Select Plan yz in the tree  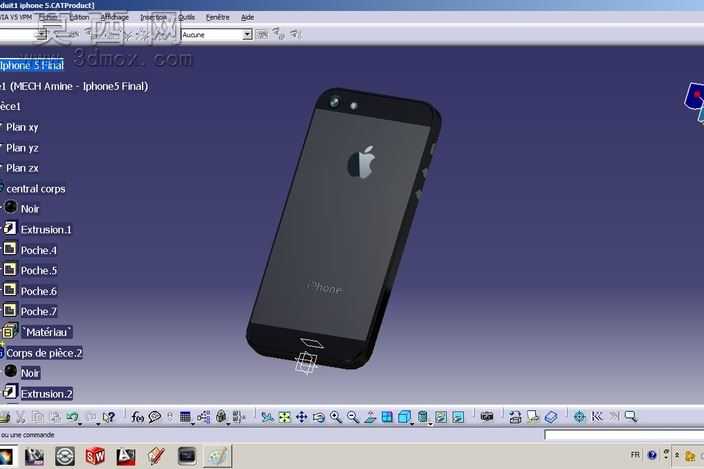(x=22, y=148)
